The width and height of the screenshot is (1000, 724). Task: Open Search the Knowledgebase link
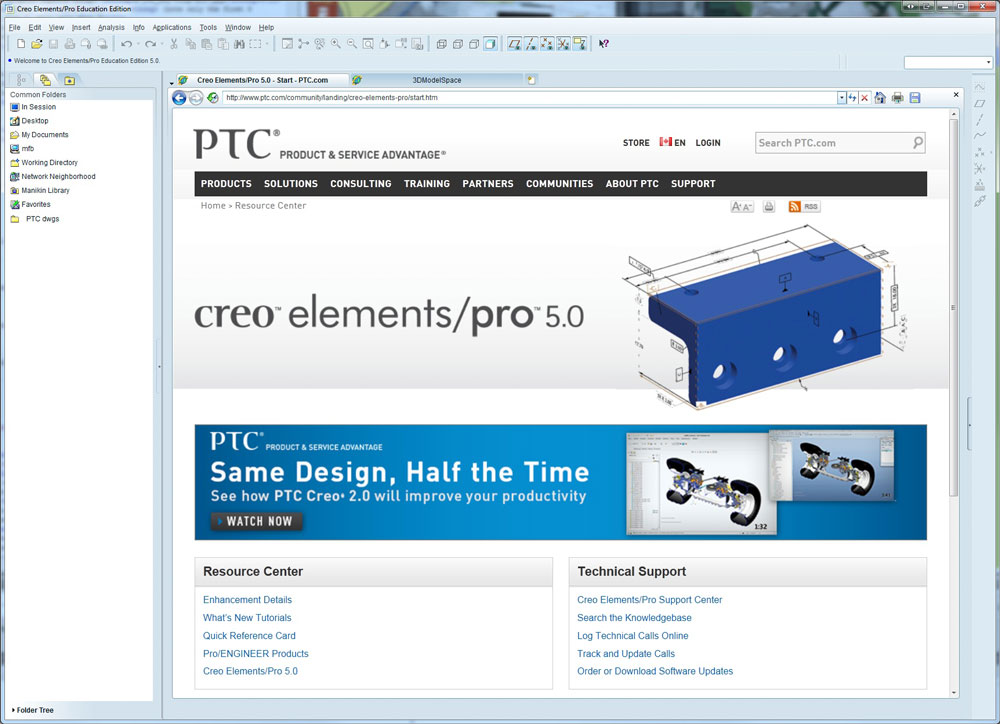coord(634,617)
